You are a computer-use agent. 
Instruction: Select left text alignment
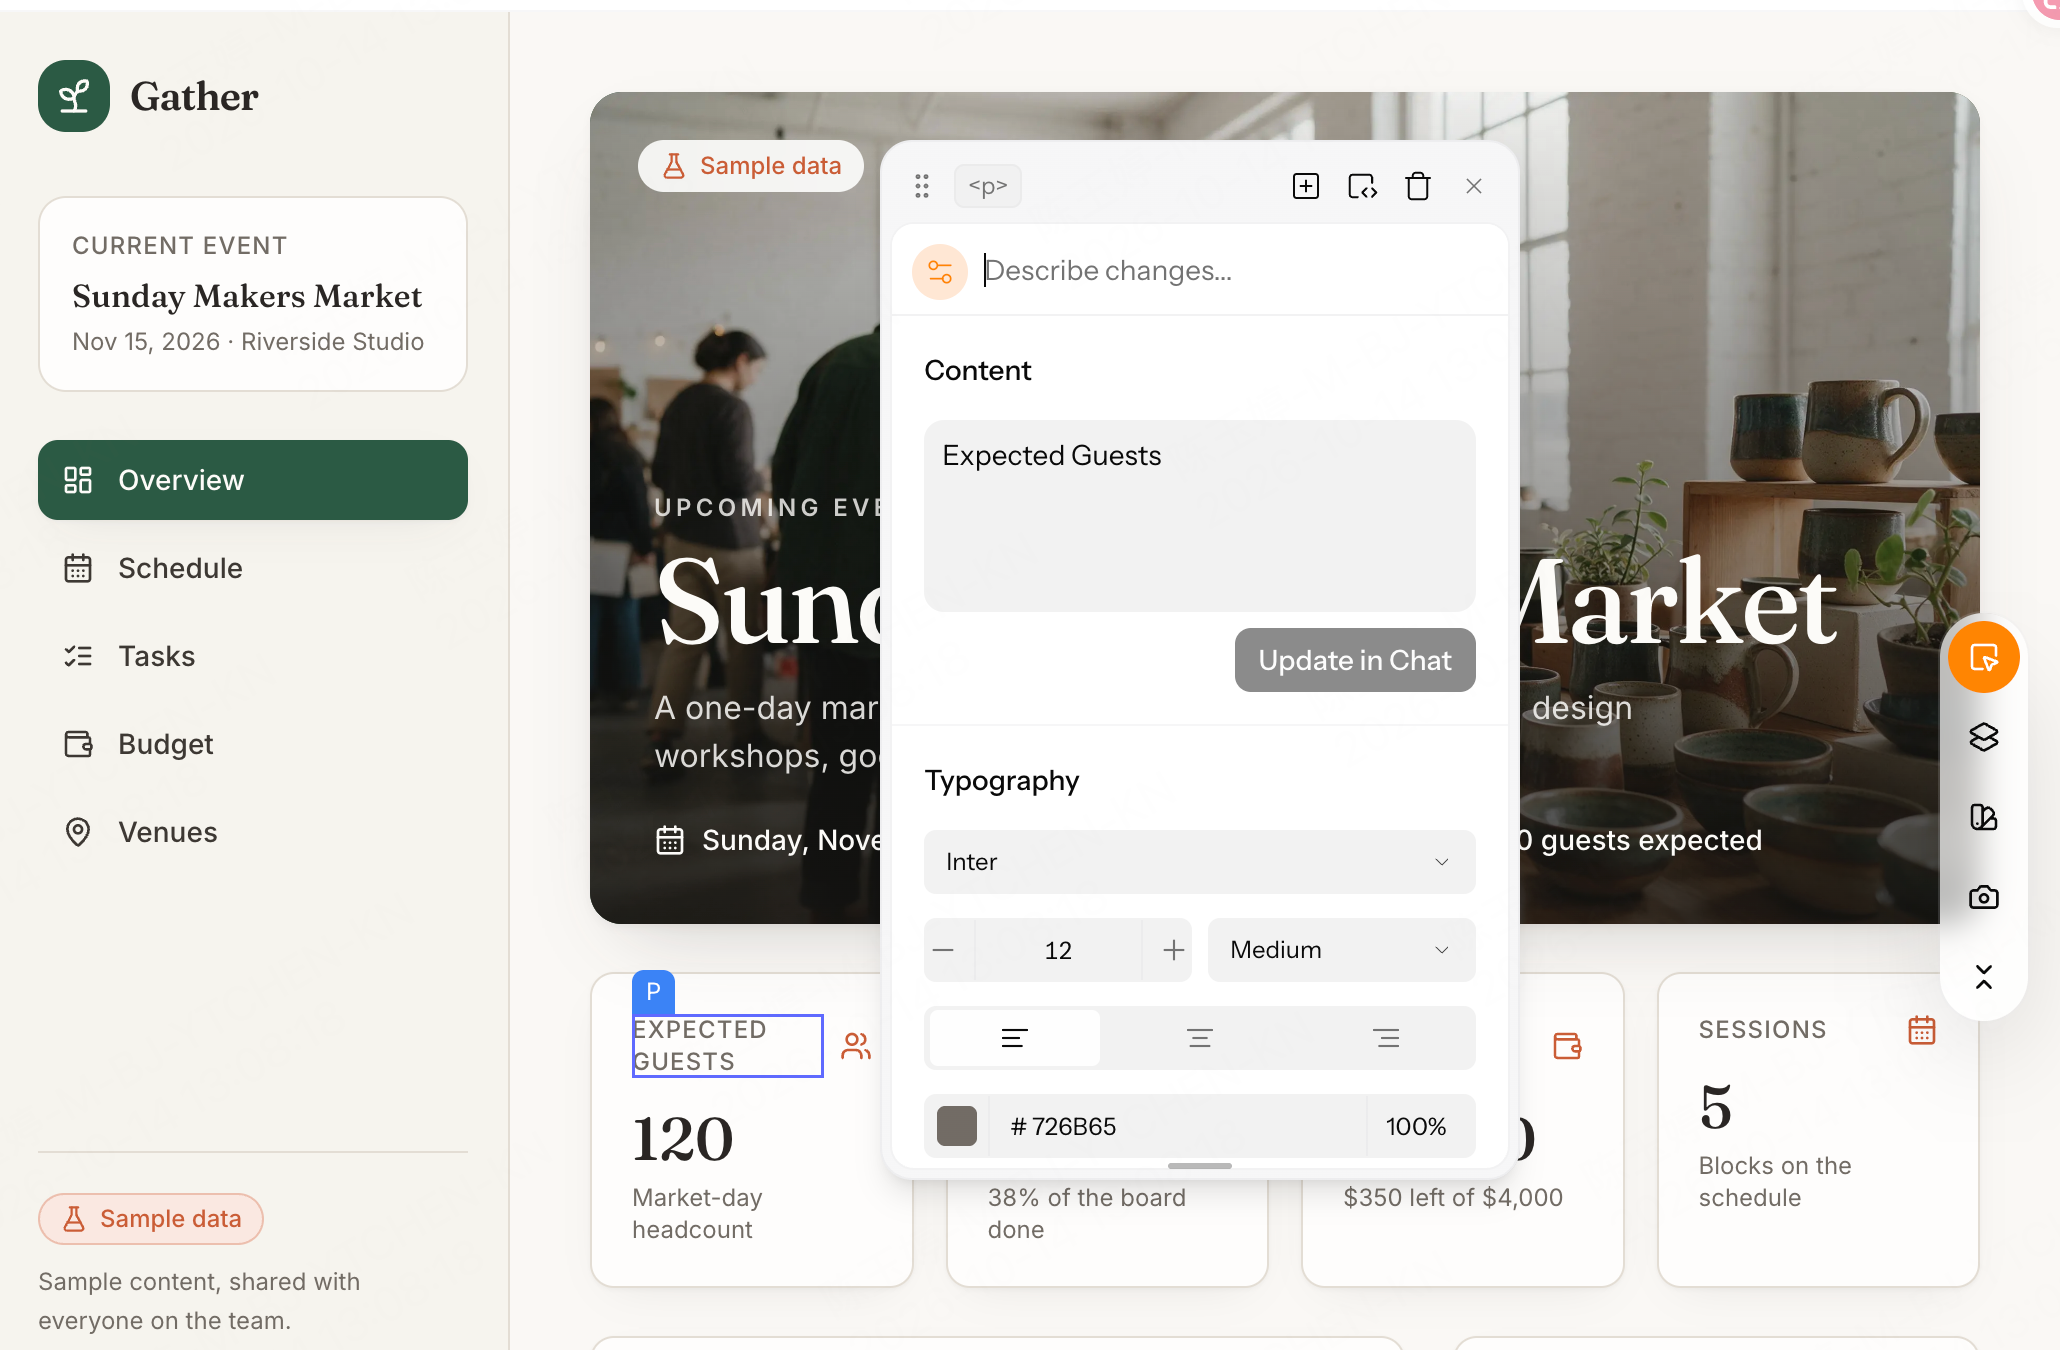pos(1014,1038)
